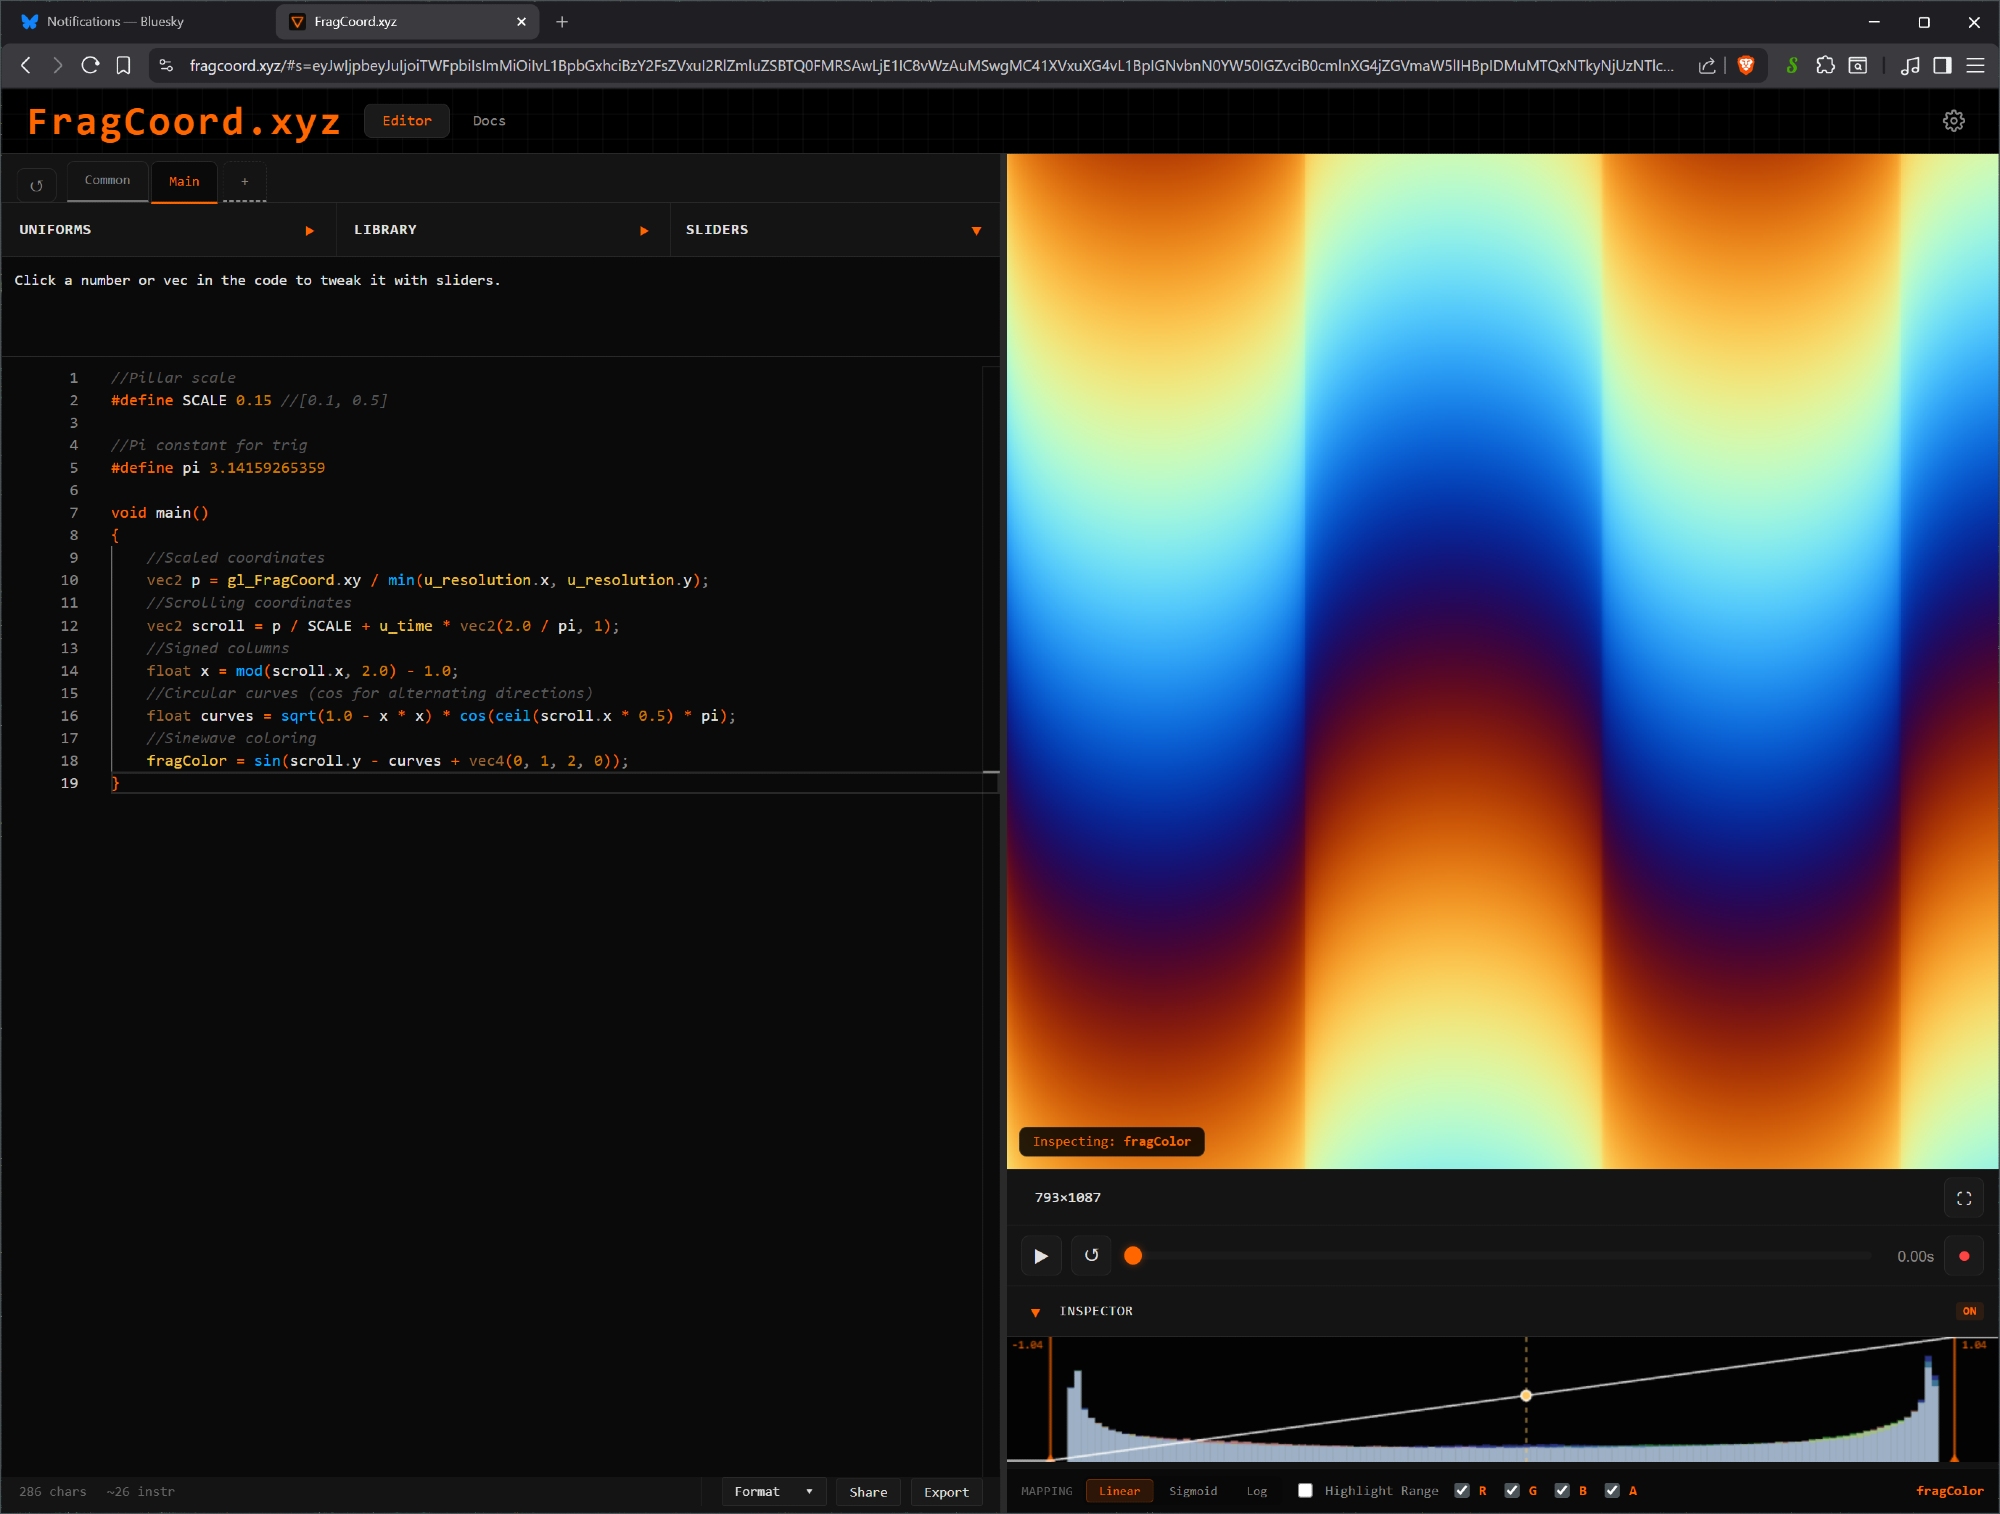The width and height of the screenshot is (2000, 1514).
Task: Click the settings gear icon
Action: coord(1953,121)
